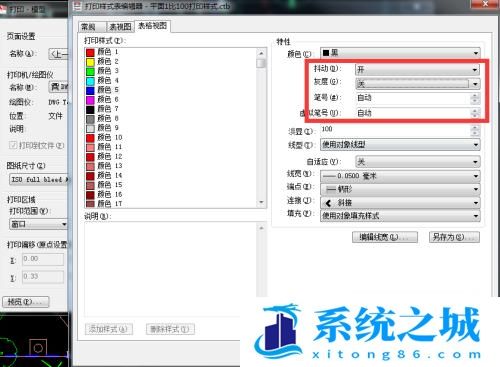Close the plot style table editor window
This screenshot has height=367, width=500.
pos(485,4)
